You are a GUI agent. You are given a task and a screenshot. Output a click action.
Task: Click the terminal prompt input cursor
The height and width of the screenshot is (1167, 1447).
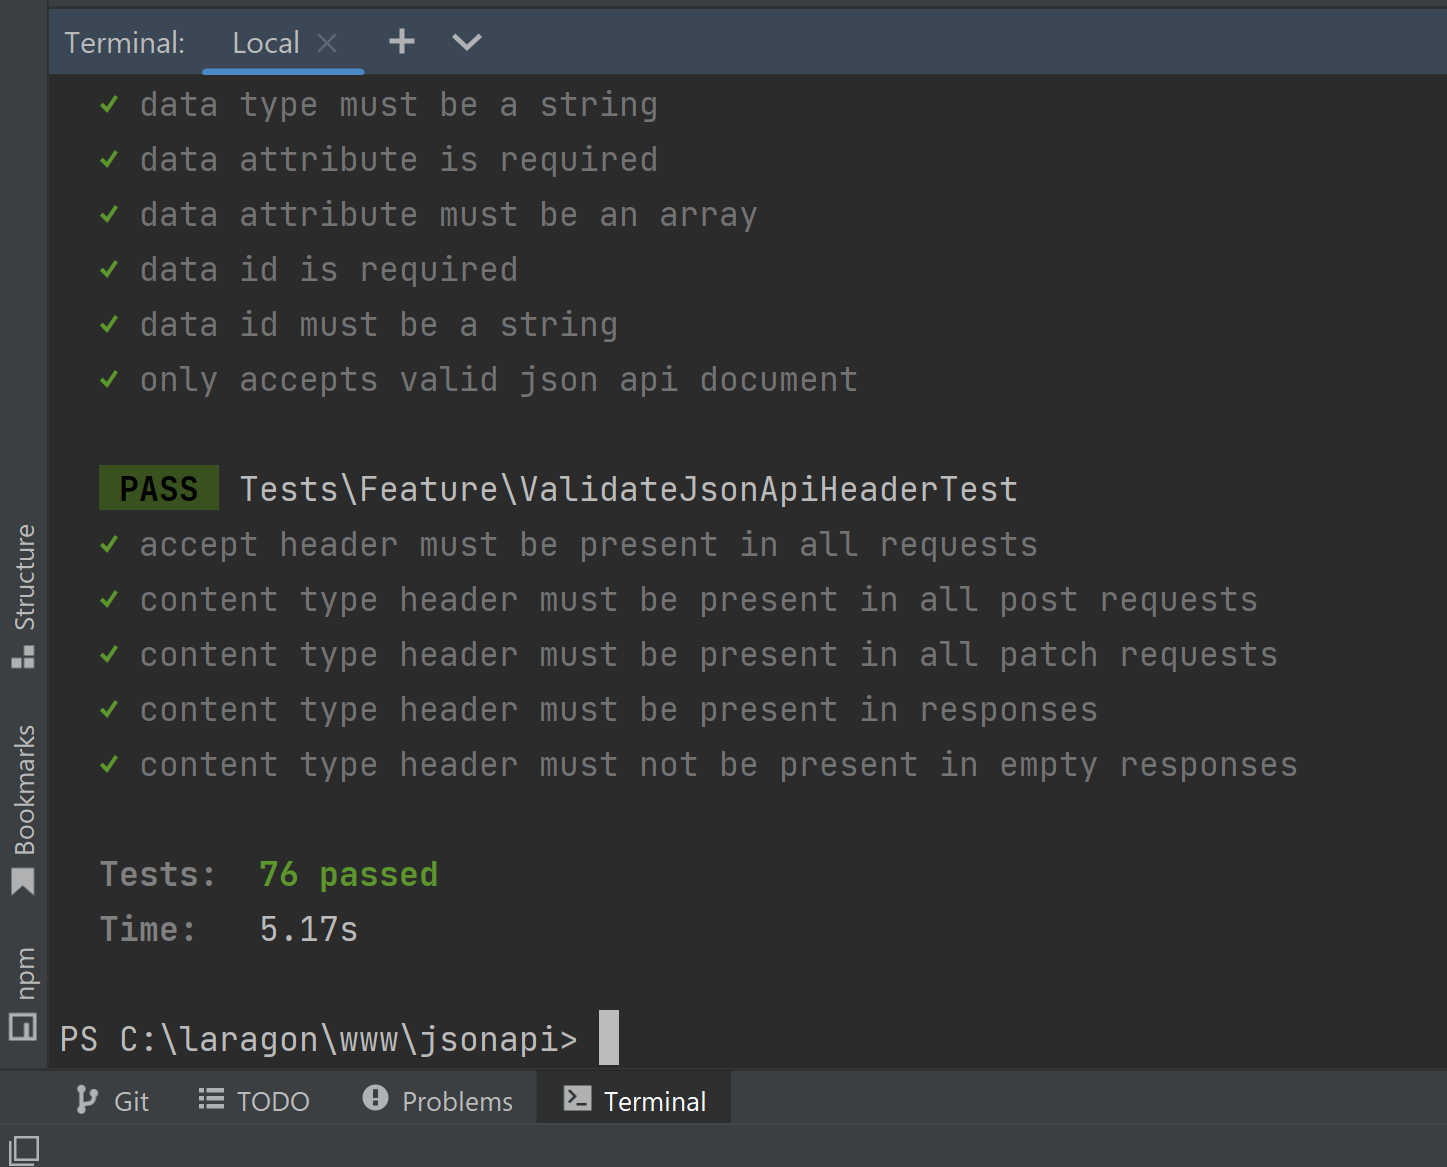(x=609, y=1038)
